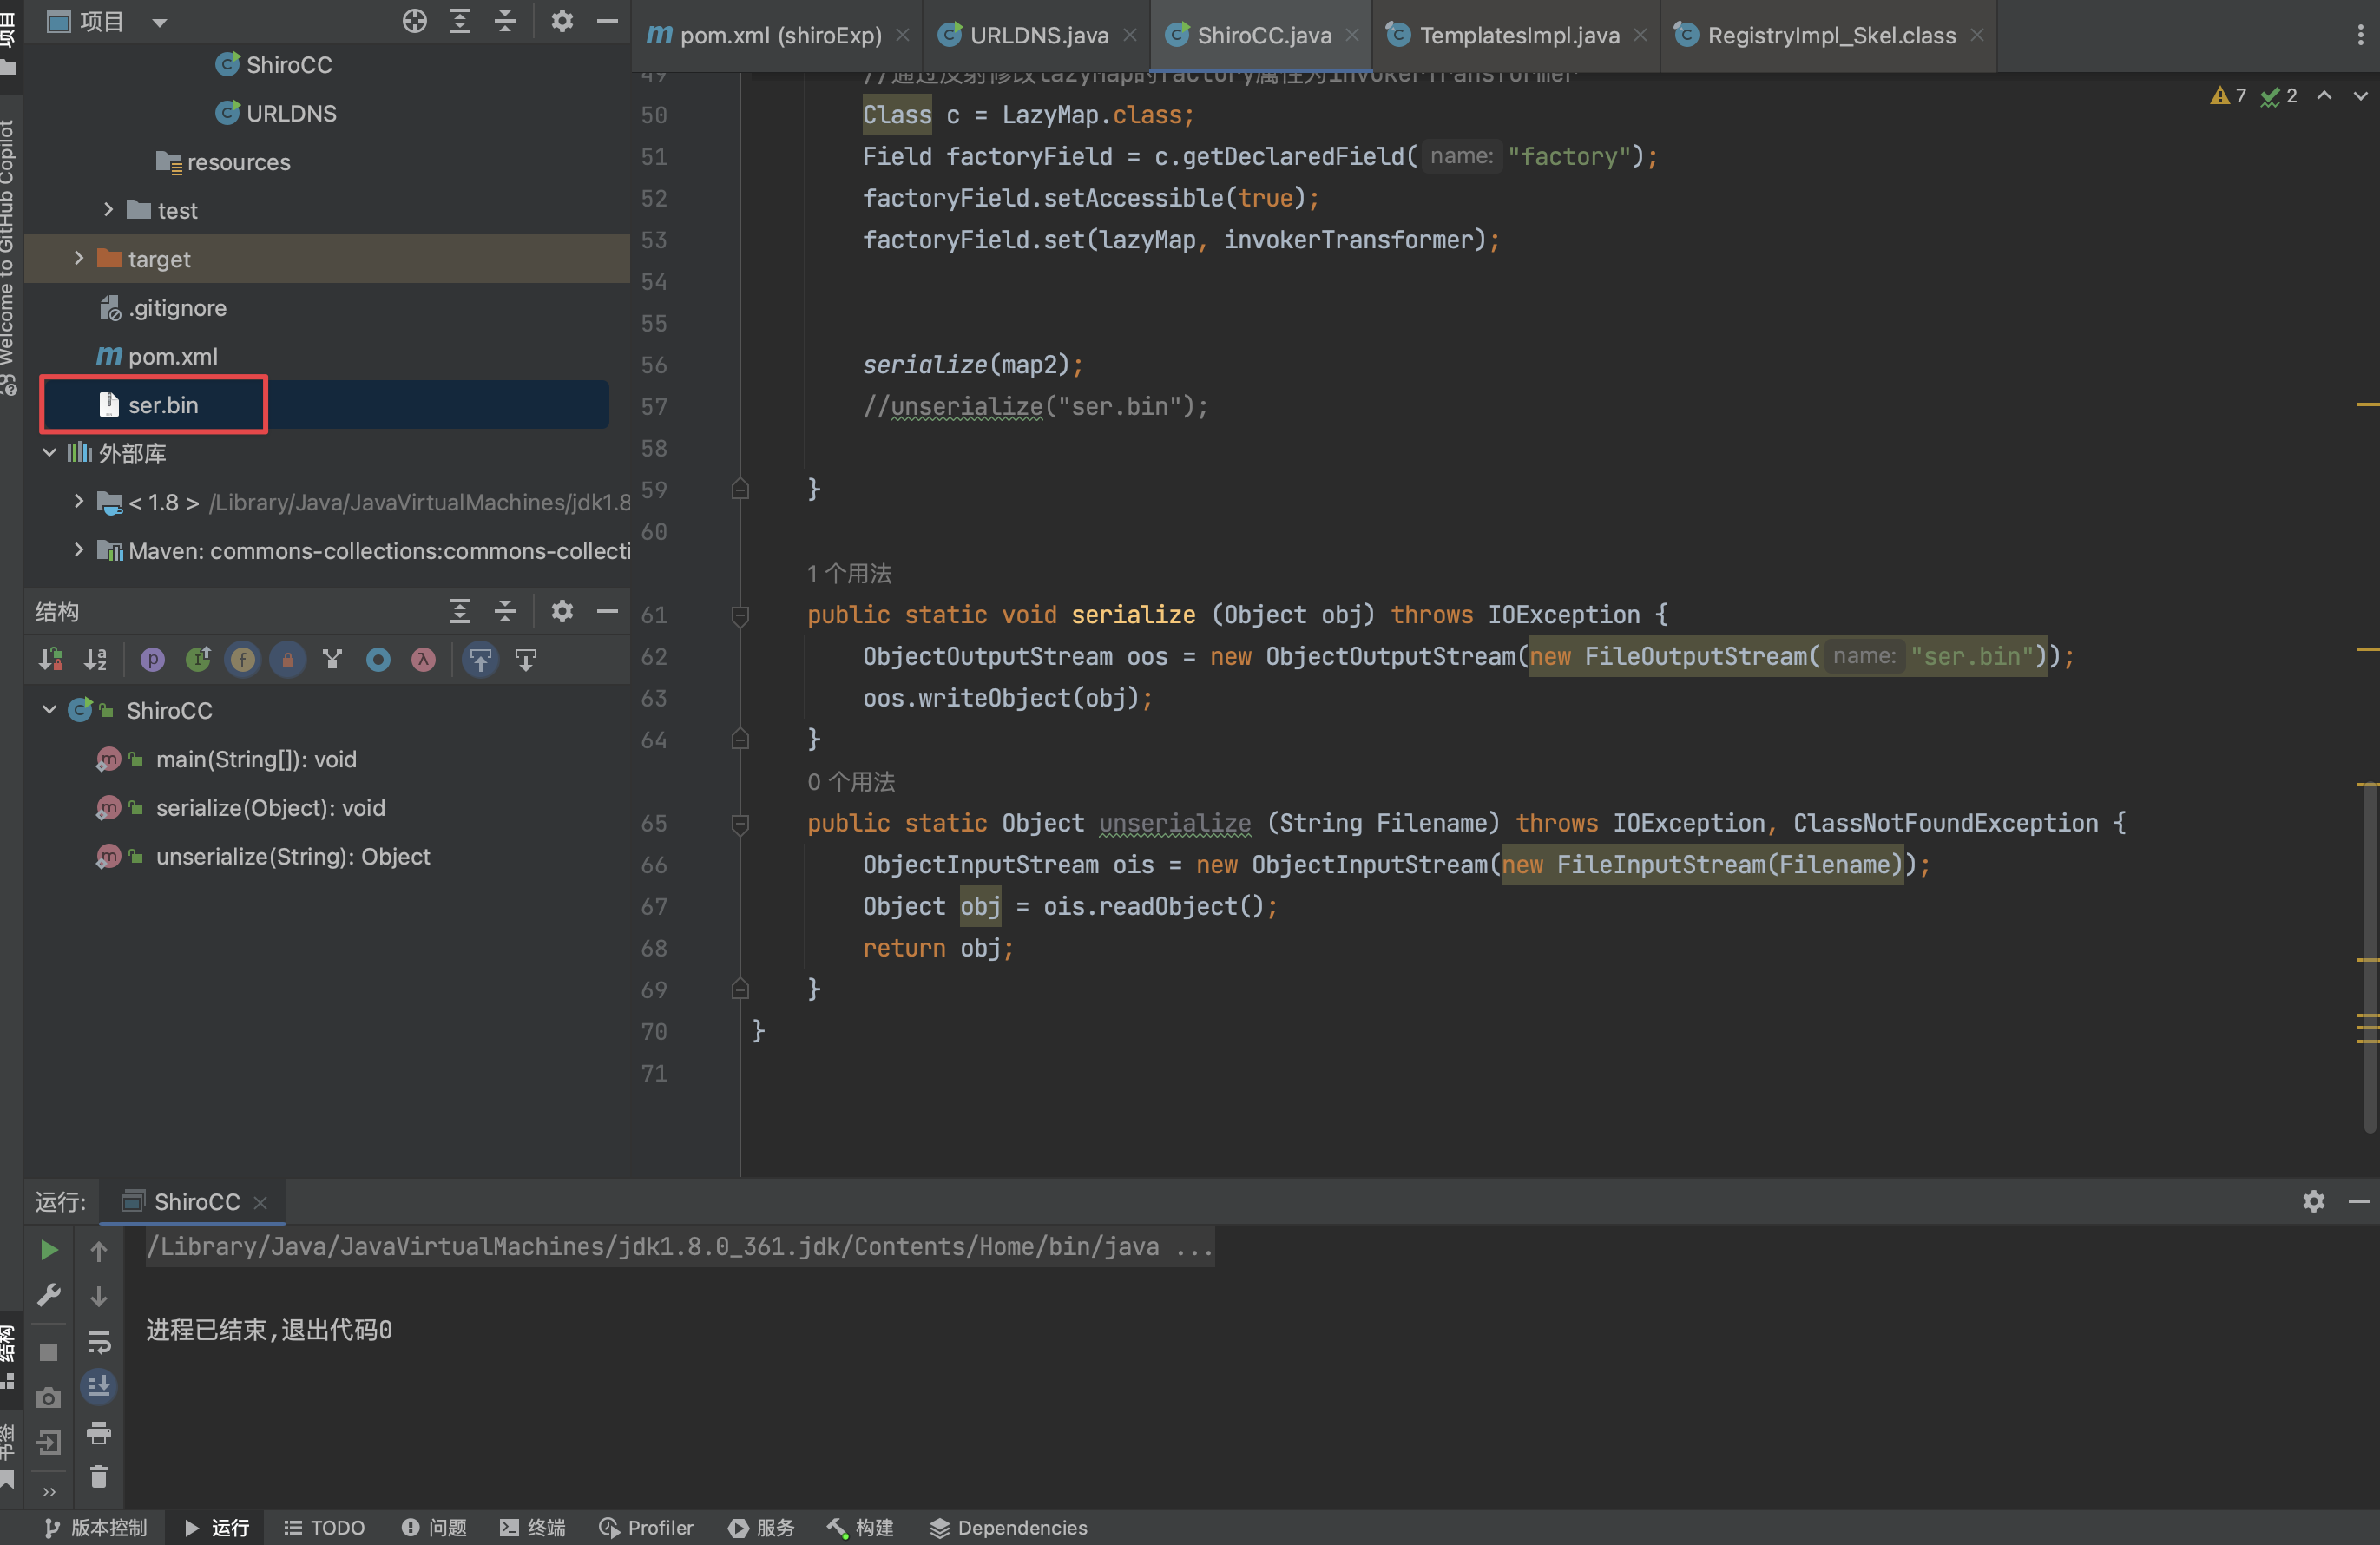Rerun ShiroCC with the green play icon
This screenshot has height=1545, width=2380.
48,1250
